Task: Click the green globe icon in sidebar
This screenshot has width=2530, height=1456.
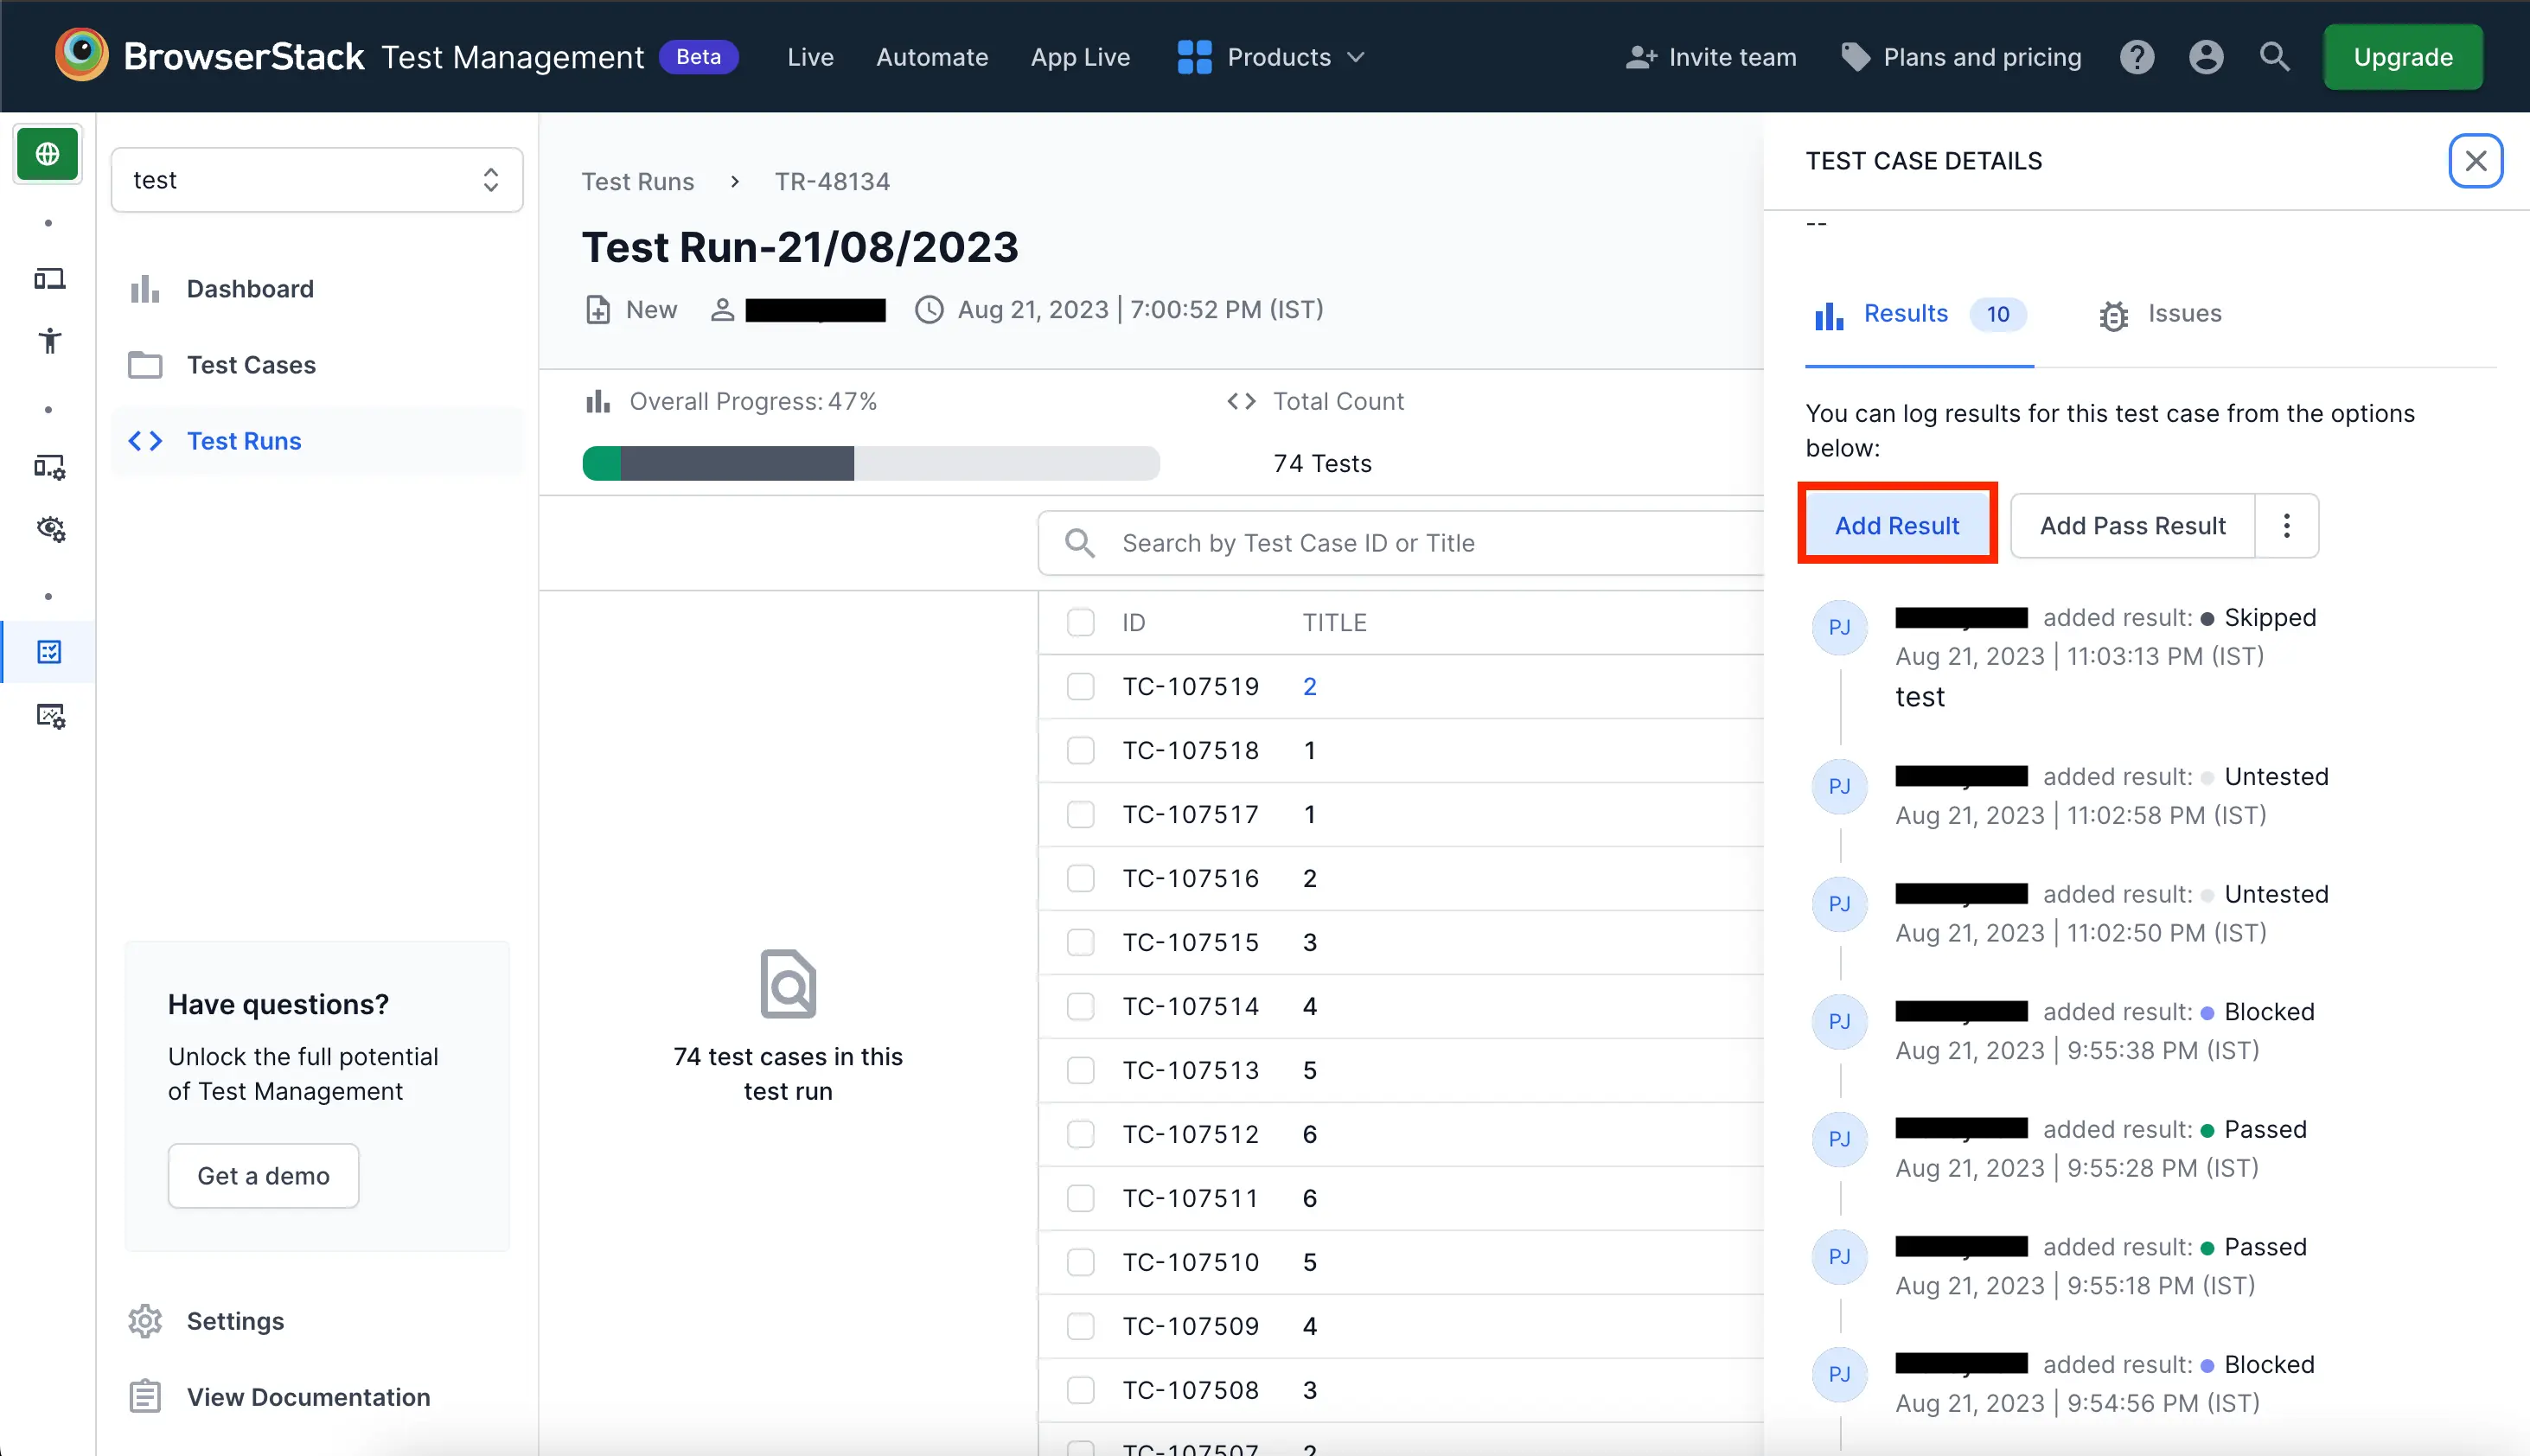Action: [x=47, y=154]
